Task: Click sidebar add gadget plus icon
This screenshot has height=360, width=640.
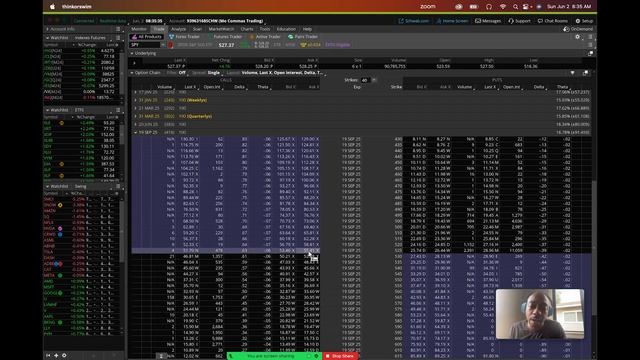Action: click(x=56, y=356)
